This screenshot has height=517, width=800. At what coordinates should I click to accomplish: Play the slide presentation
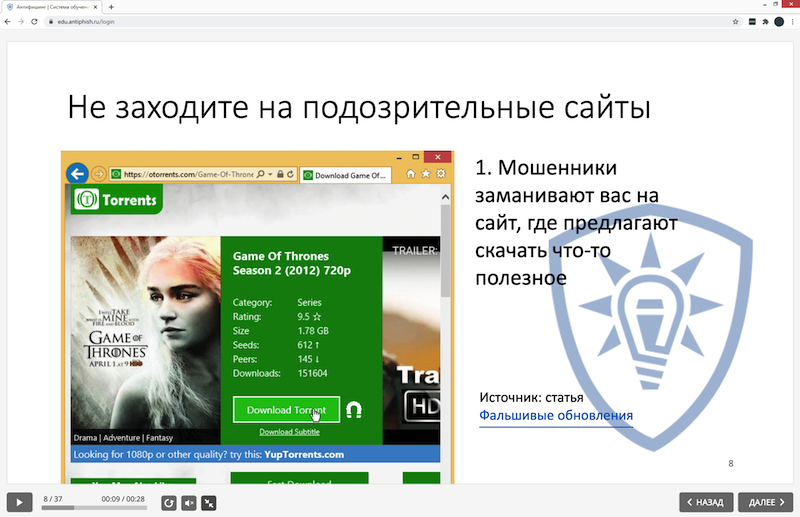tap(19, 502)
